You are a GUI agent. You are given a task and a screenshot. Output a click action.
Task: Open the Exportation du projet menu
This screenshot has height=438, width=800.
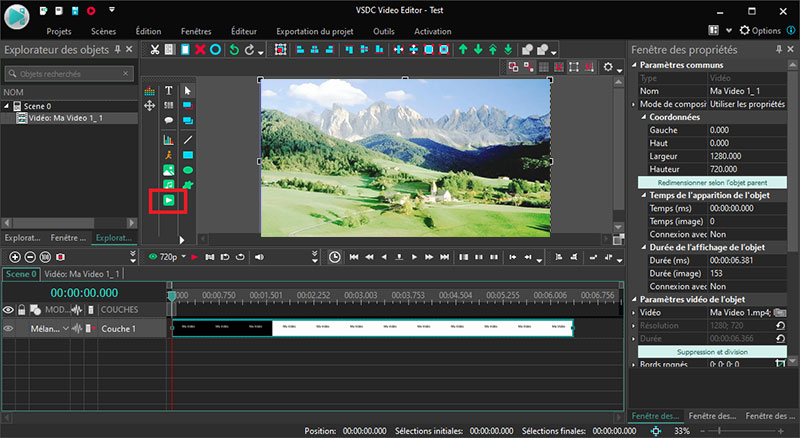pos(315,31)
